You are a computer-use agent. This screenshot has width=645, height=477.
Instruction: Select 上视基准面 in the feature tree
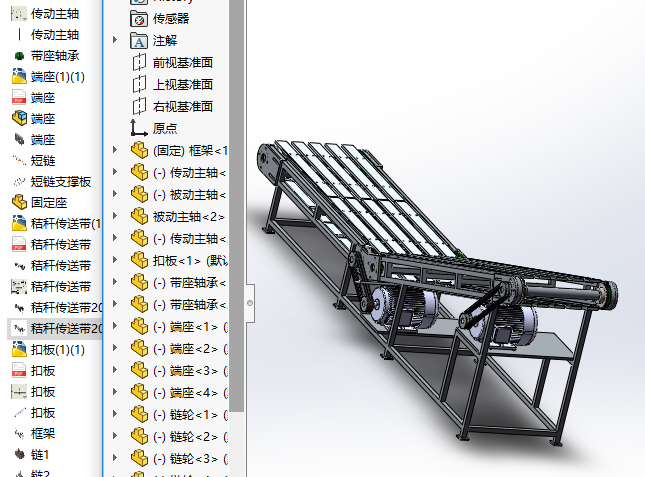pyautogui.click(x=183, y=85)
